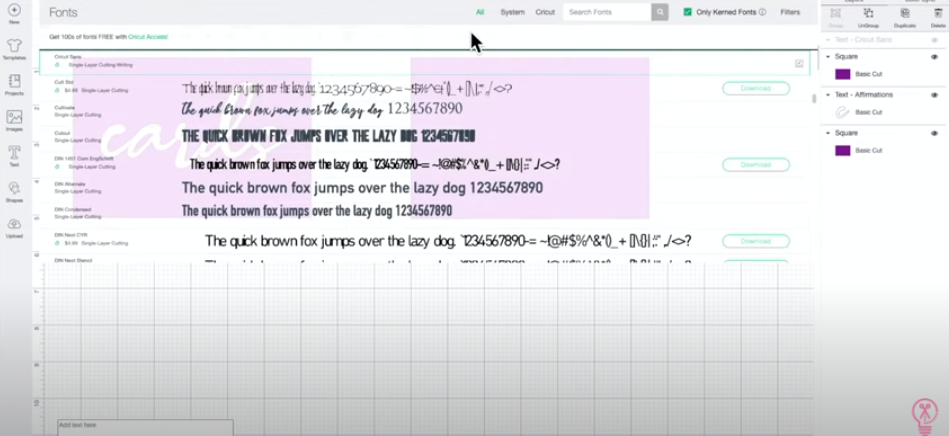Viewport: 949px width, 436px height.
Task: Click green Access icon in DIN 1451 Com EngSchrift row
Action: [x=57, y=167]
